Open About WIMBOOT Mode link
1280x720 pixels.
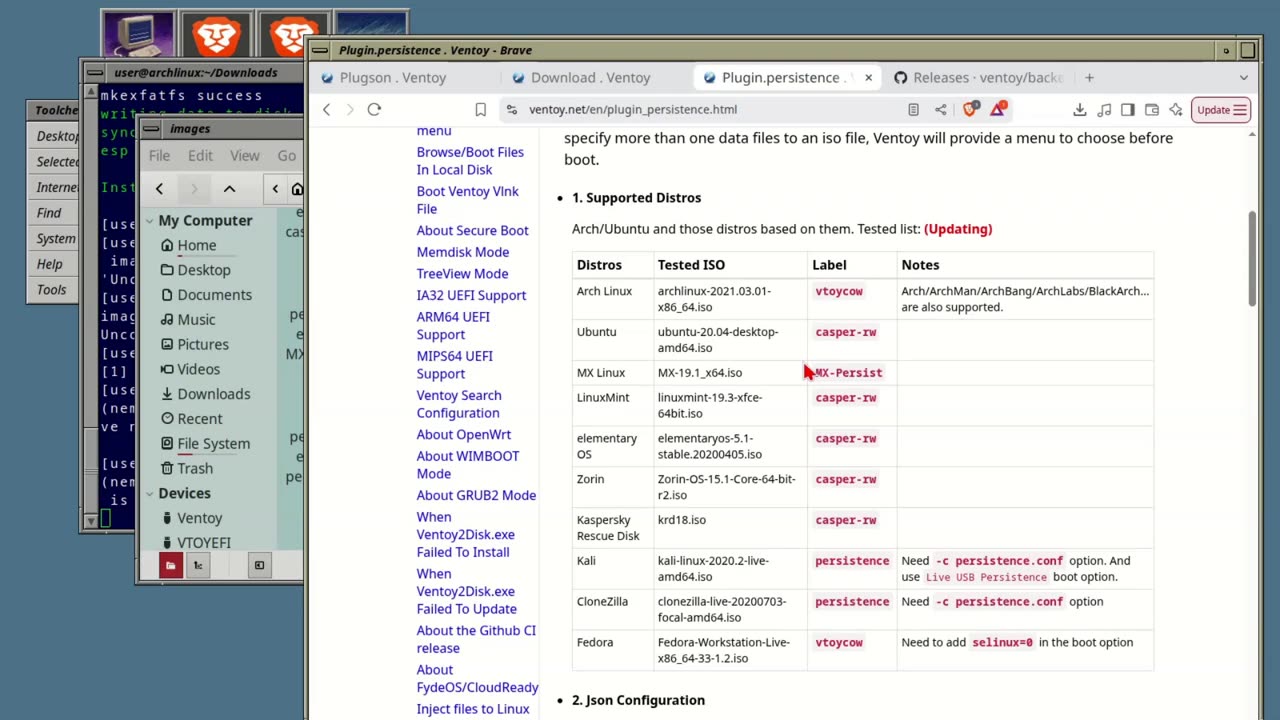coord(467,465)
